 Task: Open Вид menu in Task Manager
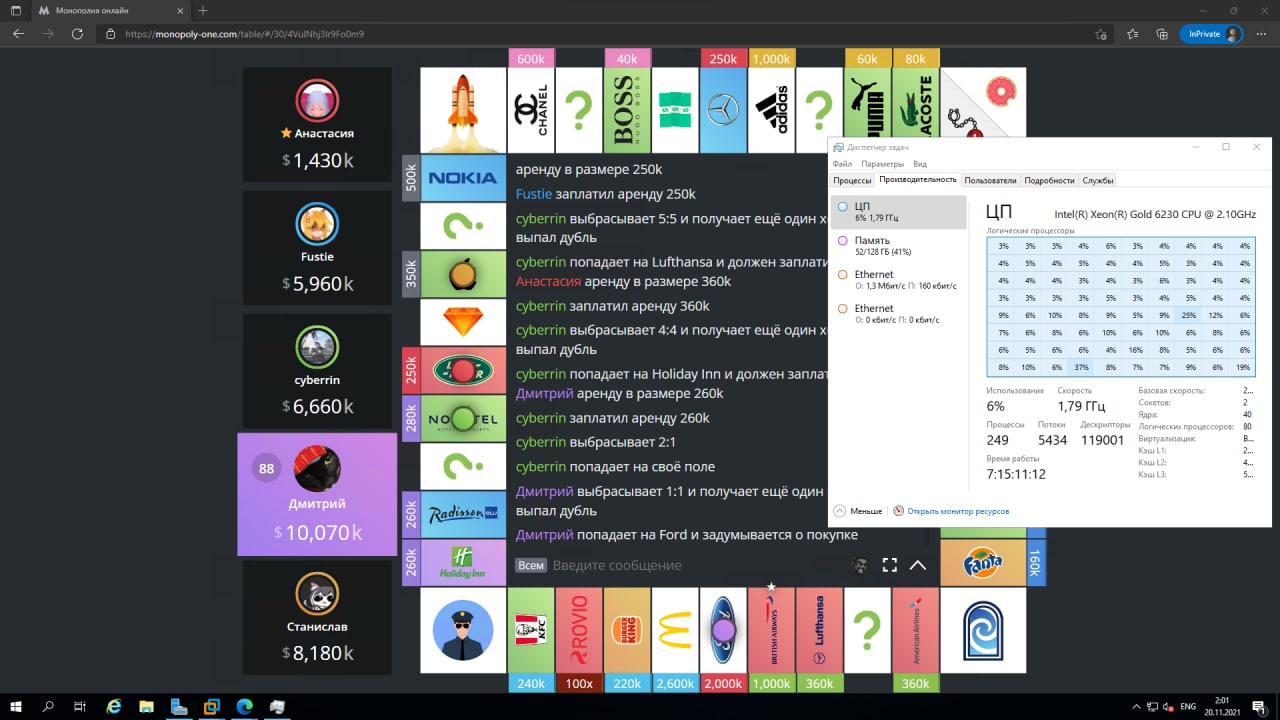coord(920,164)
